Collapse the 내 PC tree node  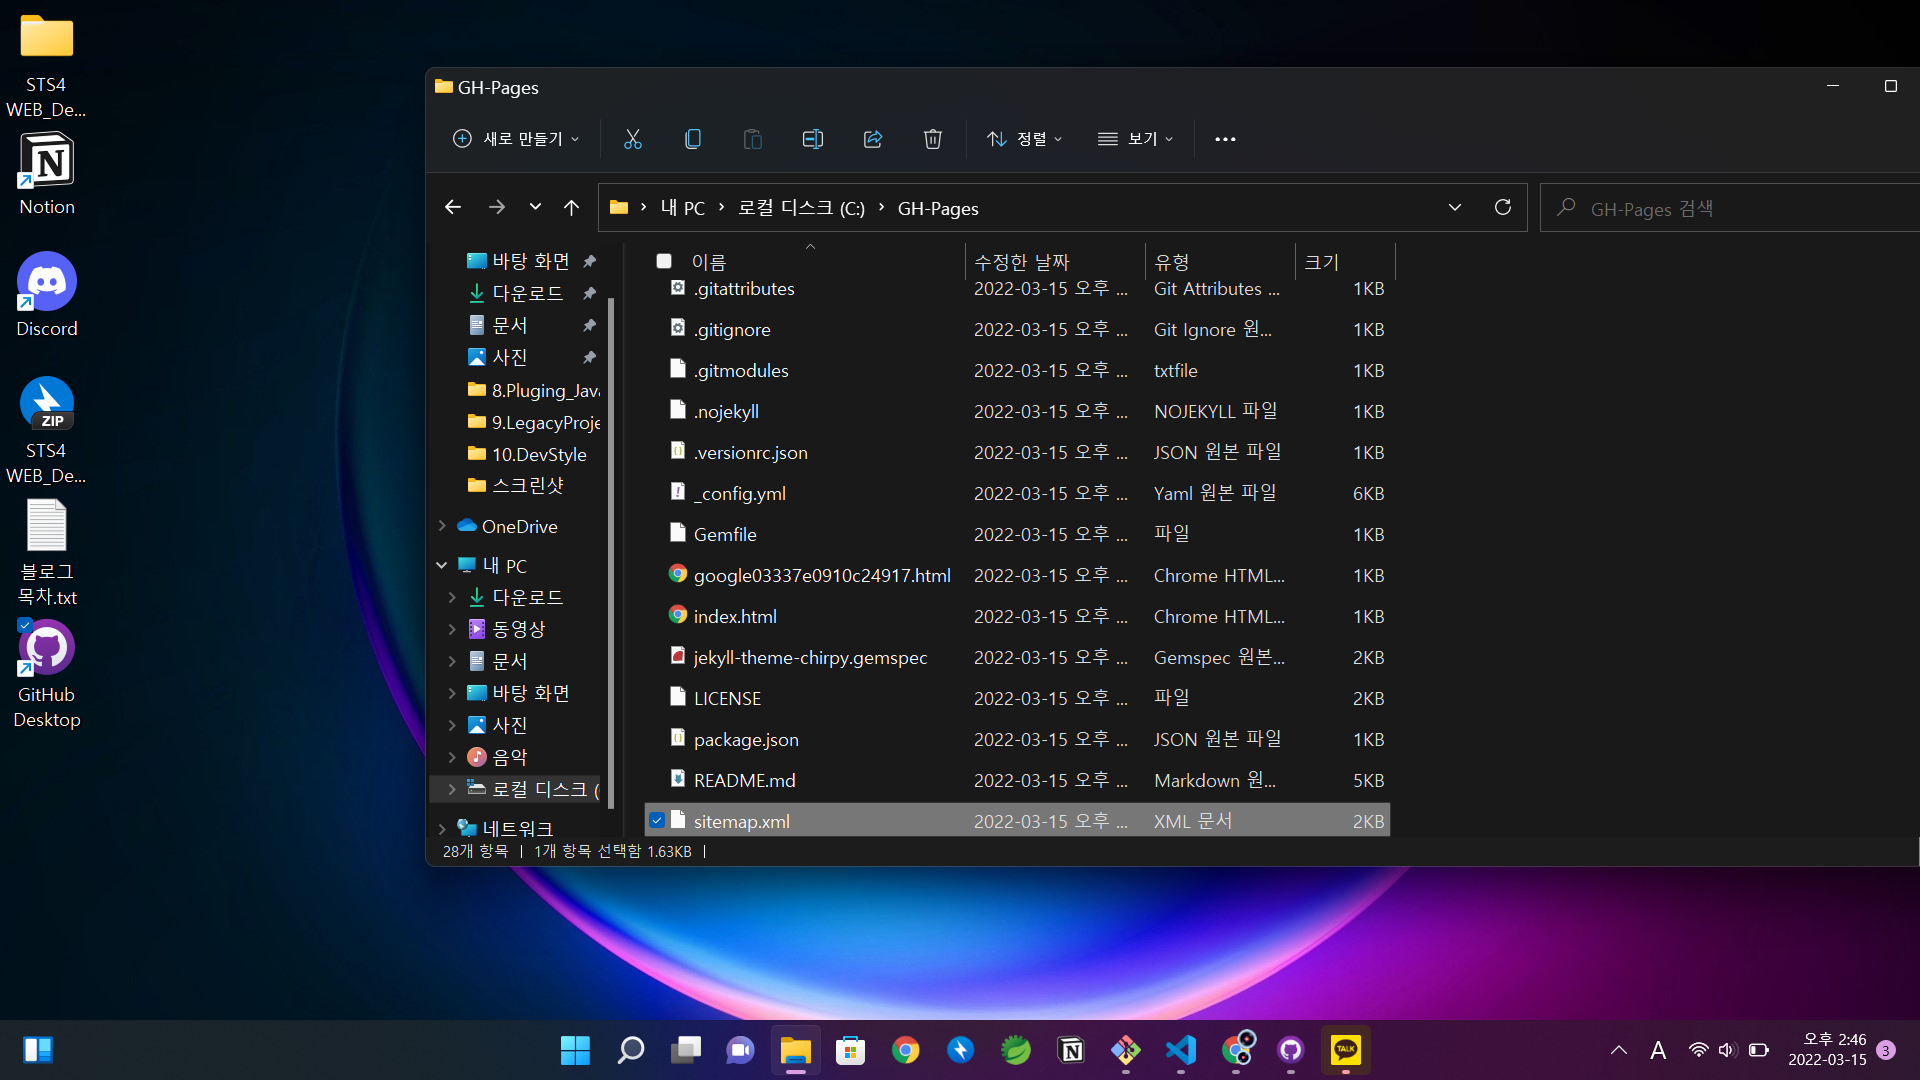coord(442,565)
